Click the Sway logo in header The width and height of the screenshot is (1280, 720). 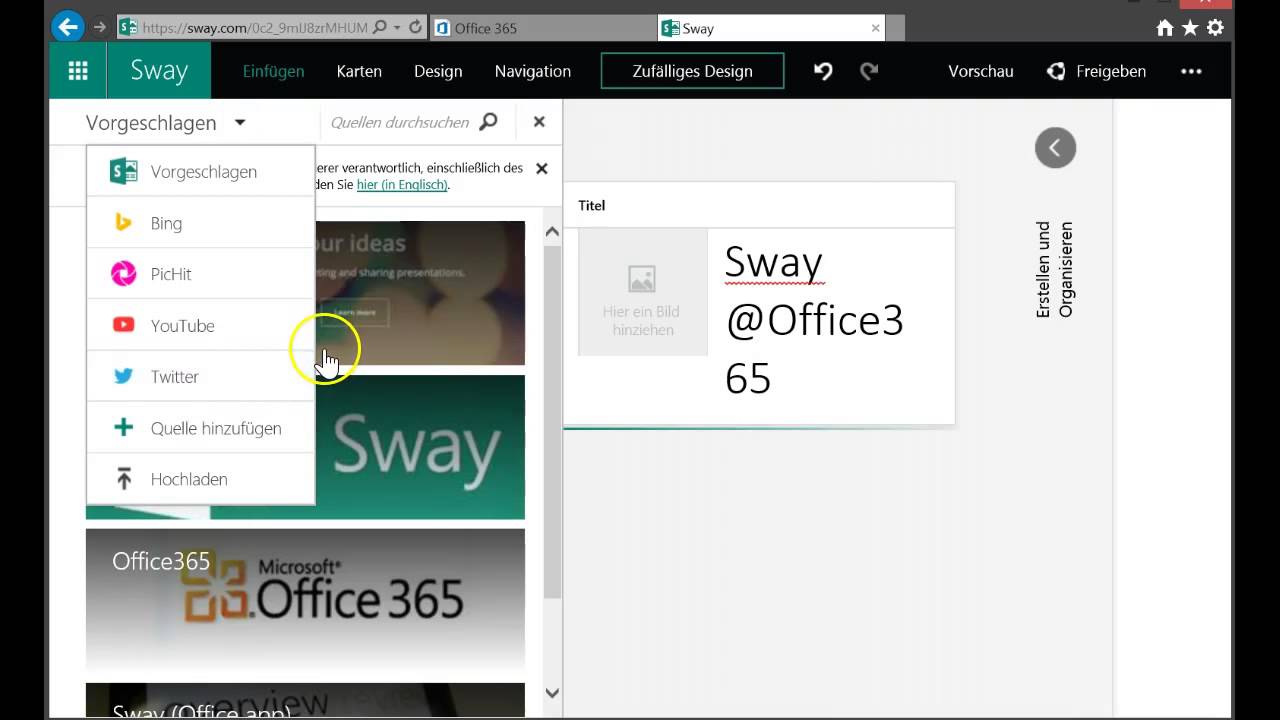pyautogui.click(x=159, y=71)
